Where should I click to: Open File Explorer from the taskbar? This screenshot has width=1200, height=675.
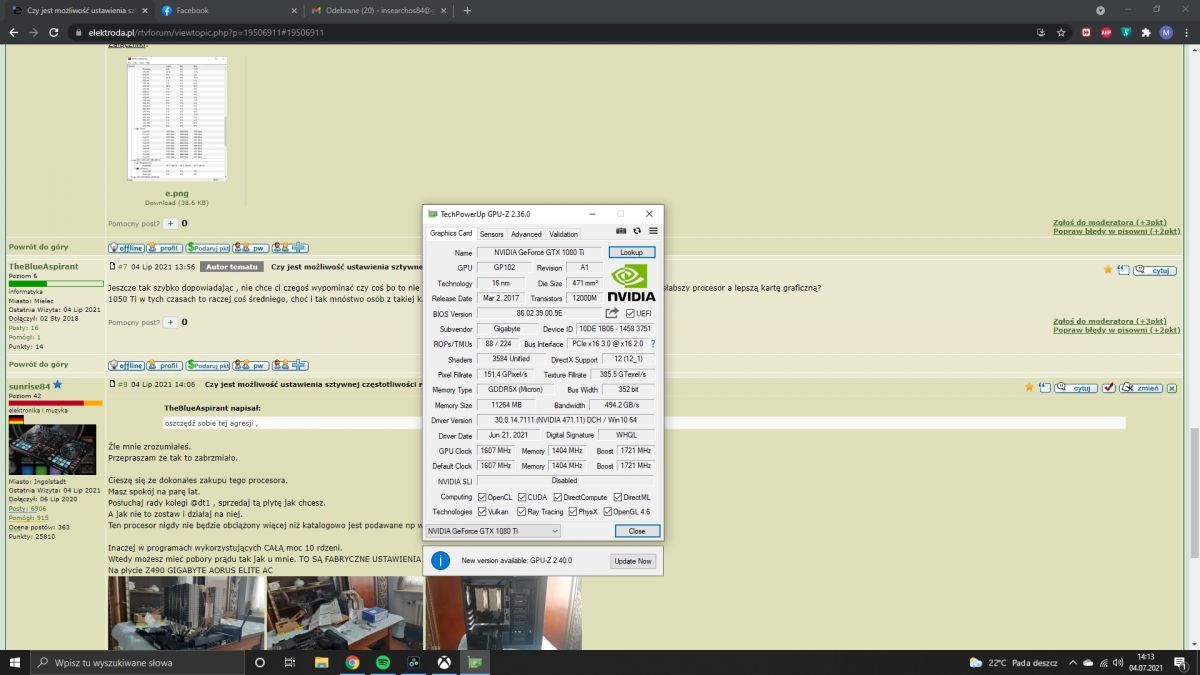pos(321,662)
